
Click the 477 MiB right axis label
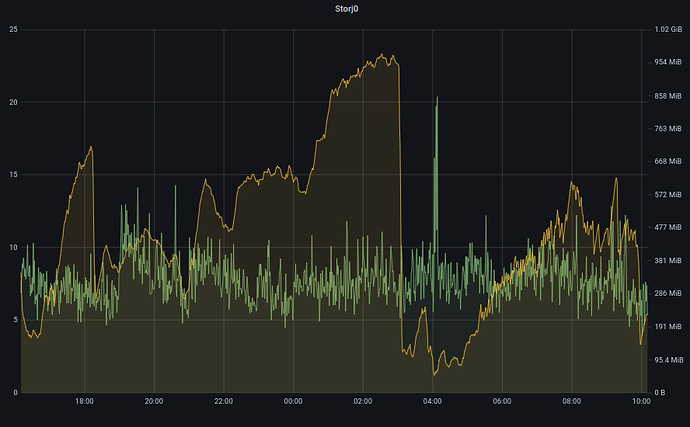(668, 228)
